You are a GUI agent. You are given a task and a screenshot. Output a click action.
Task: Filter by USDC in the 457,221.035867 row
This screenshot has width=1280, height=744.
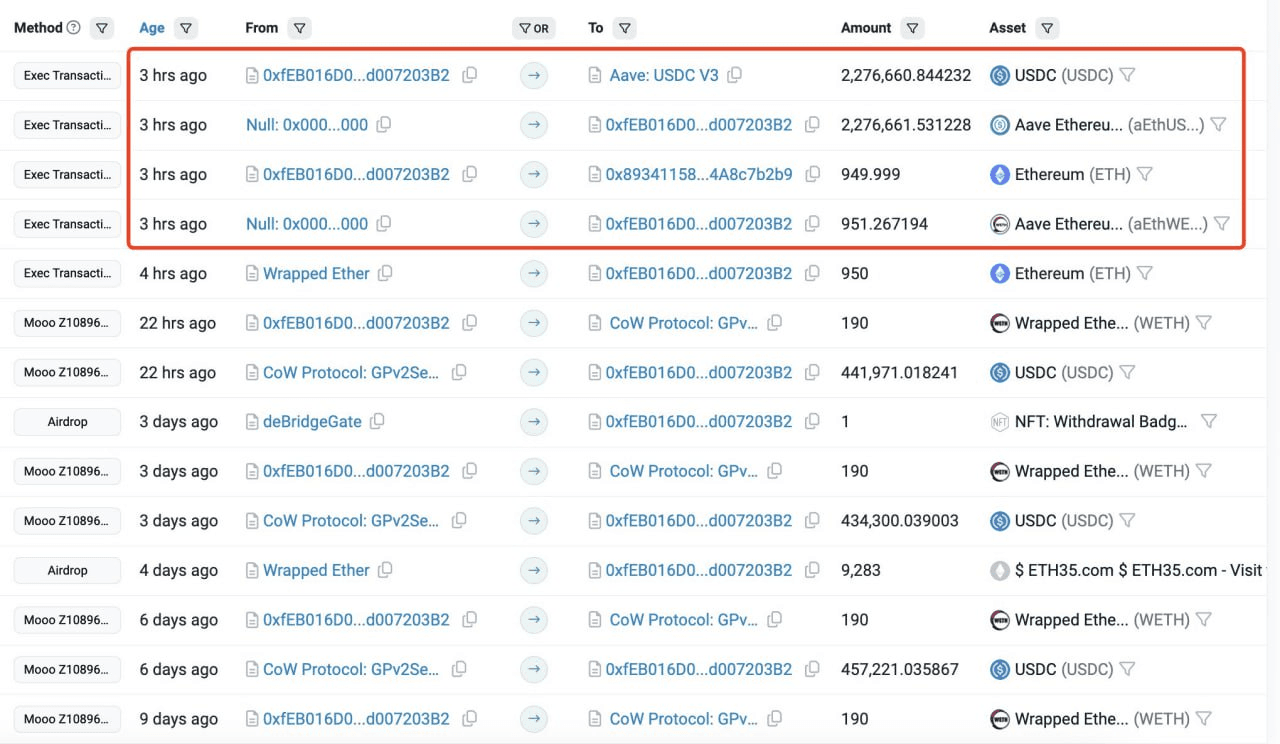pyautogui.click(x=1127, y=669)
